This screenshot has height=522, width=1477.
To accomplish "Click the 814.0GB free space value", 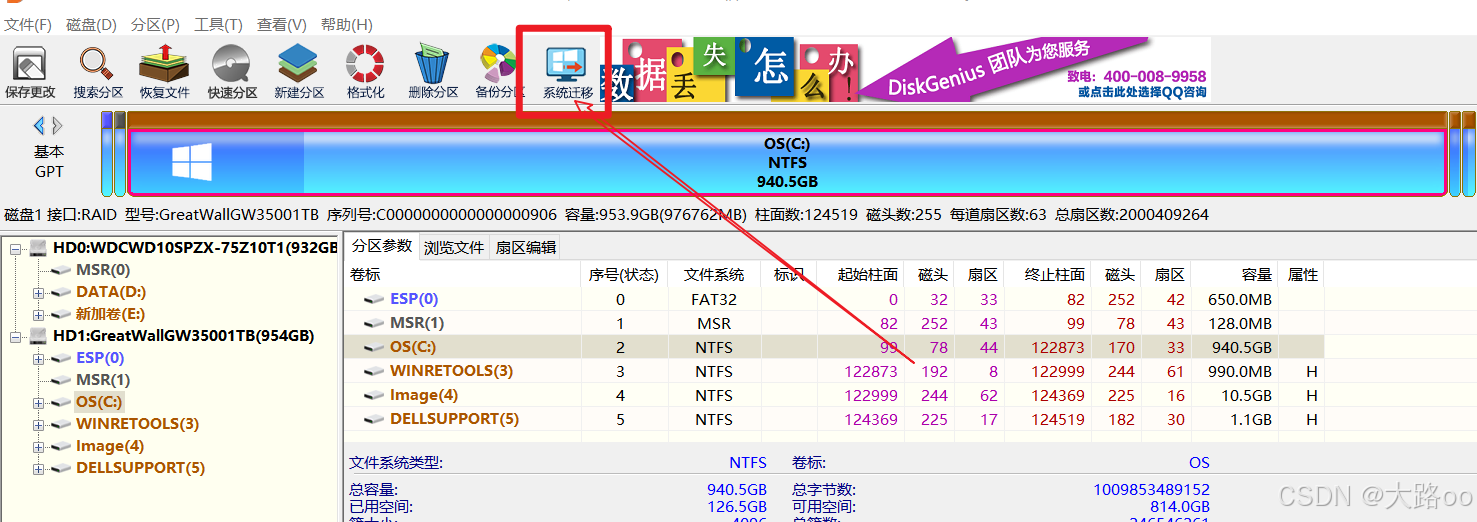I will 1178,507.
